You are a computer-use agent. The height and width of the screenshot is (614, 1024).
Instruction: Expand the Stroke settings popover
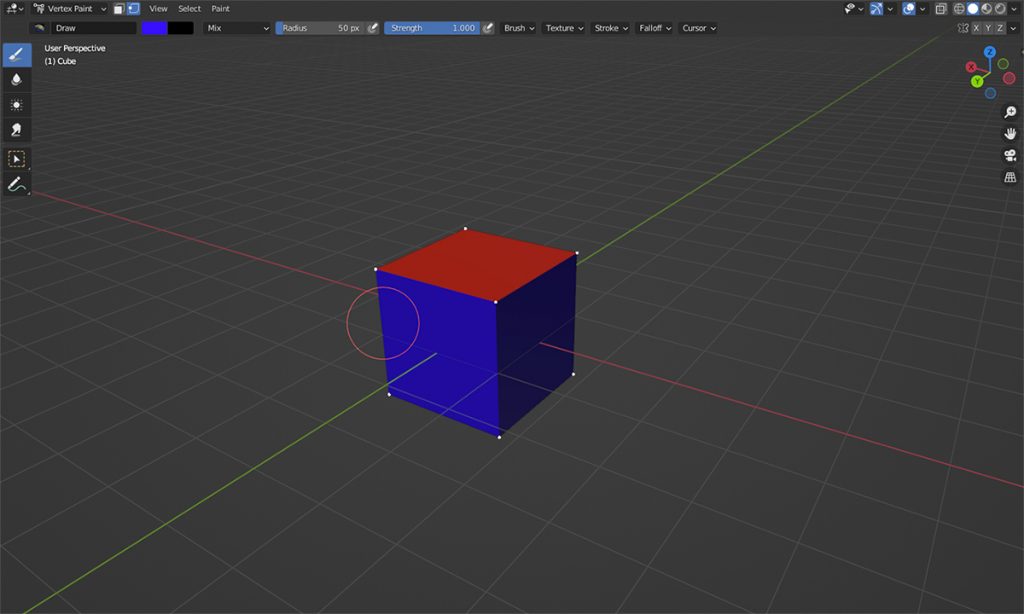point(611,28)
